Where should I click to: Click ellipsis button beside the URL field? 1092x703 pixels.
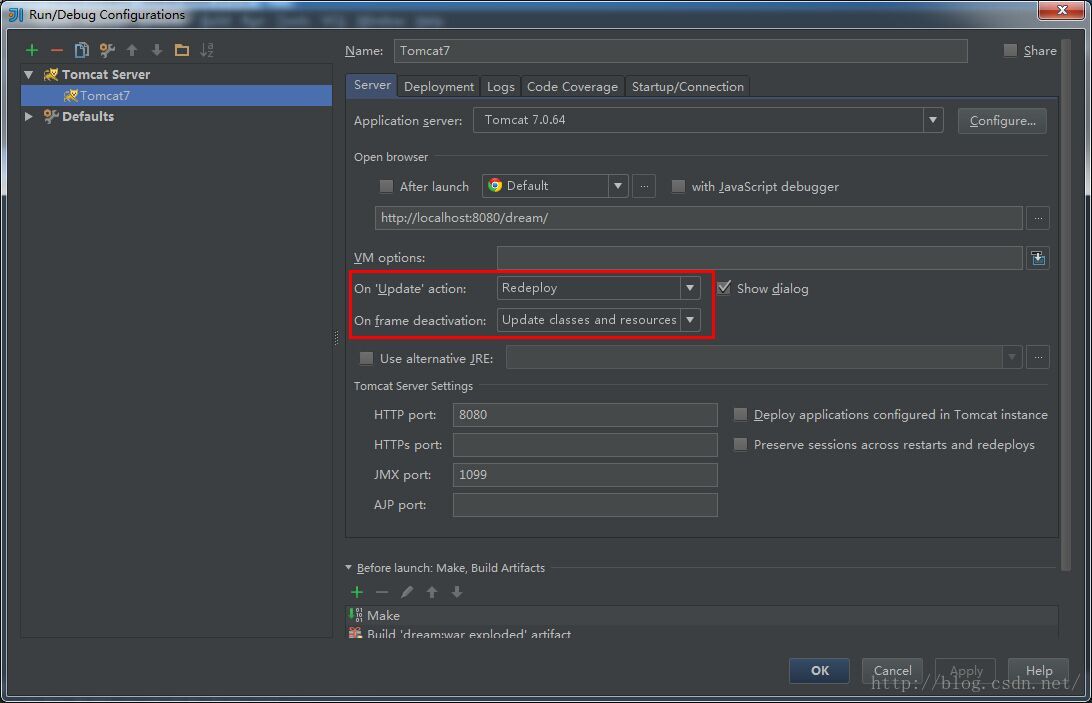(x=1038, y=218)
